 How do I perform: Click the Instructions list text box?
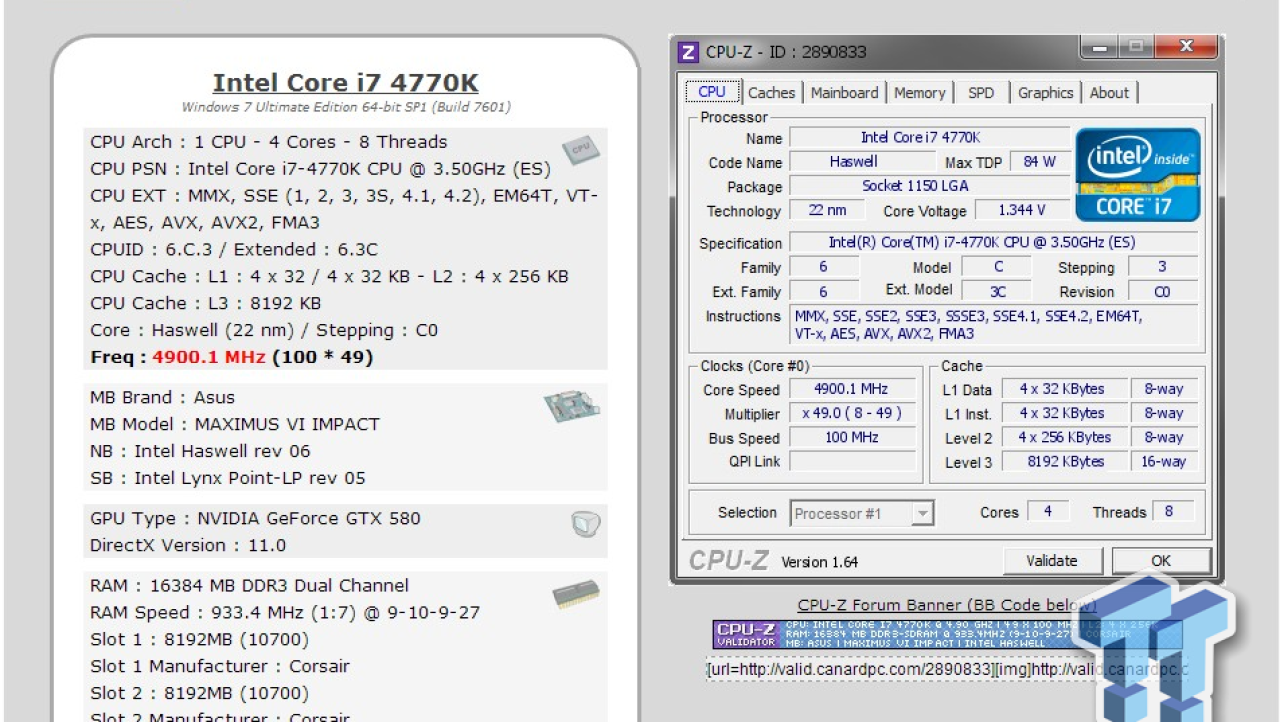click(x=995, y=326)
